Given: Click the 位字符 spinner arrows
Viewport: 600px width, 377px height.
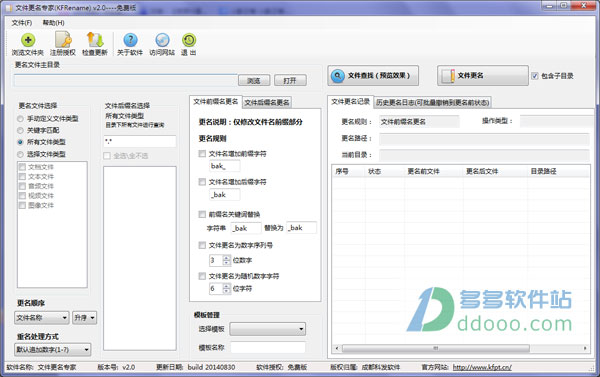Looking at the screenshot, I should pyautogui.click(x=227, y=289).
